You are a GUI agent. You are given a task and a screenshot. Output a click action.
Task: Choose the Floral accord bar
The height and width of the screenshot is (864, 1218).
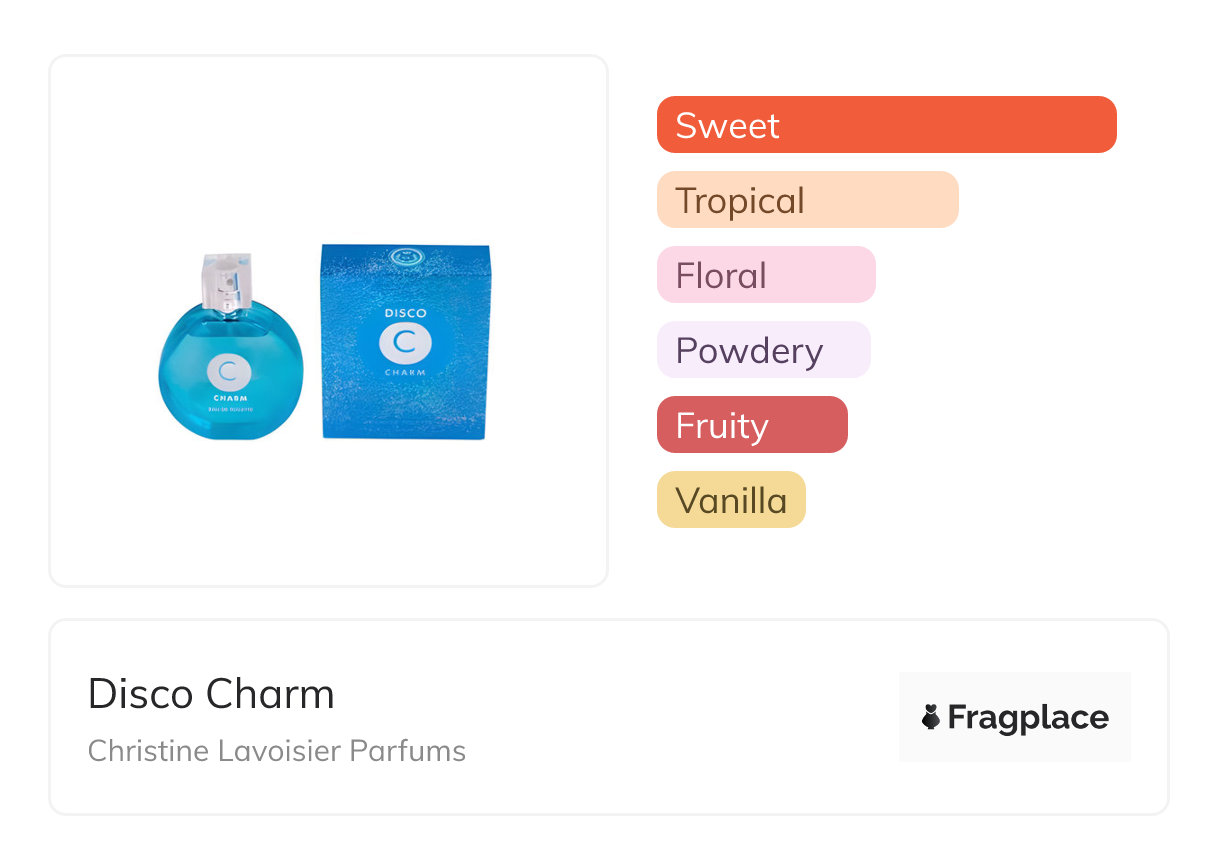pos(765,275)
